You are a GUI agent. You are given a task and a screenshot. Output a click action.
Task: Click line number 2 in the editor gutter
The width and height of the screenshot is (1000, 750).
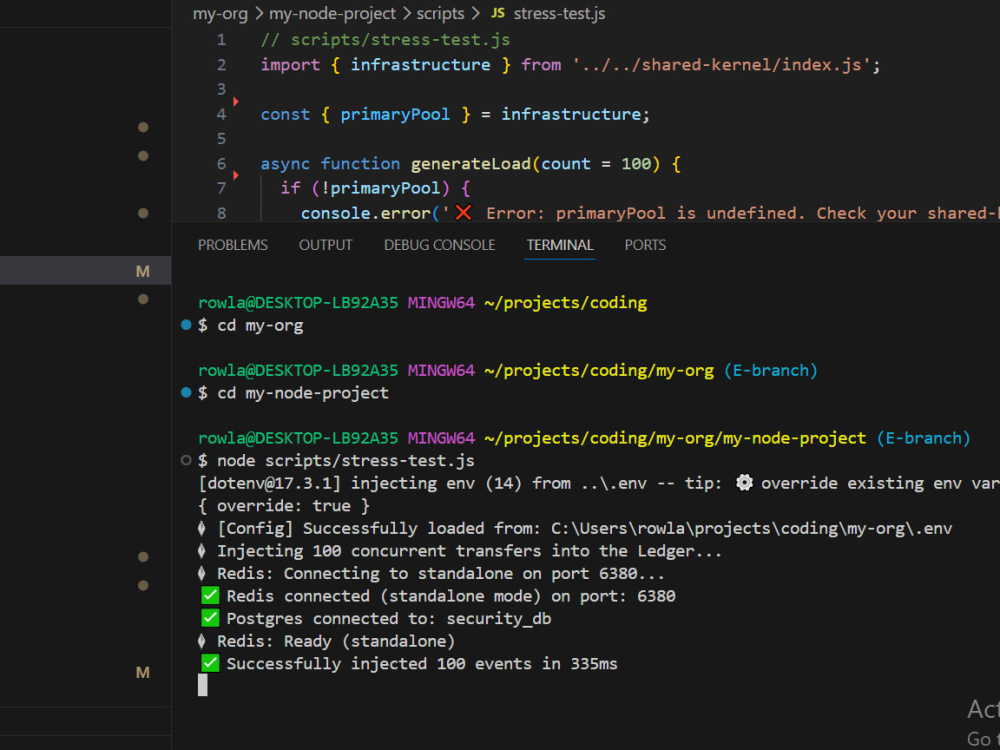point(221,64)
